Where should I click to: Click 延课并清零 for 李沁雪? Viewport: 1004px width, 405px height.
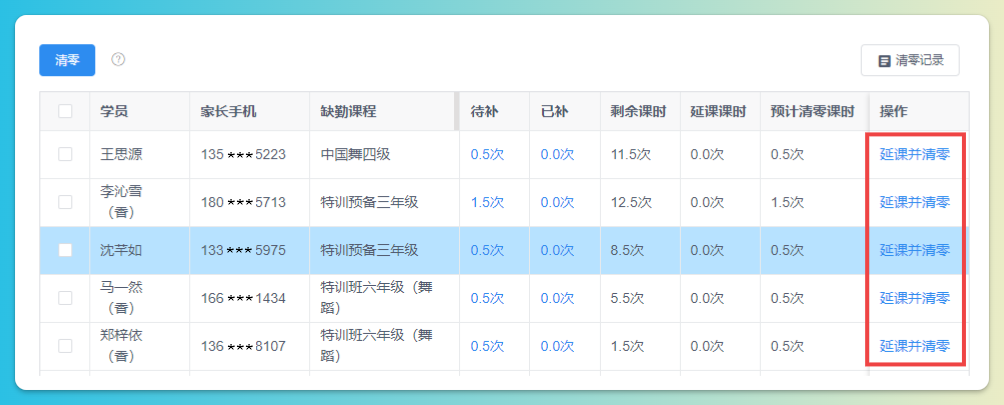click(x=914, y=202)
